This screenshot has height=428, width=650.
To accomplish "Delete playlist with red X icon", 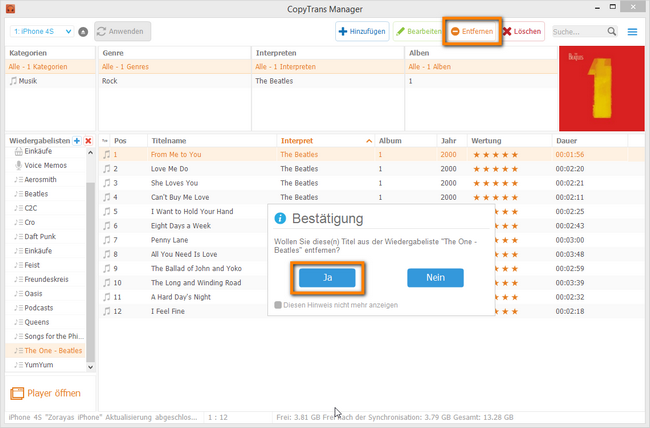I will [88, 141].
